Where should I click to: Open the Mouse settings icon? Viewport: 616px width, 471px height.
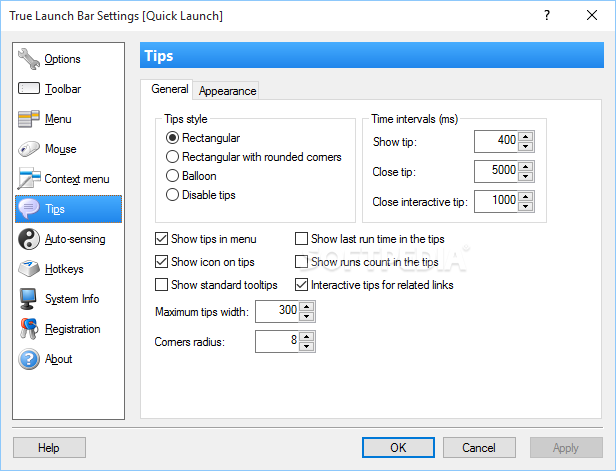(29, 149)
